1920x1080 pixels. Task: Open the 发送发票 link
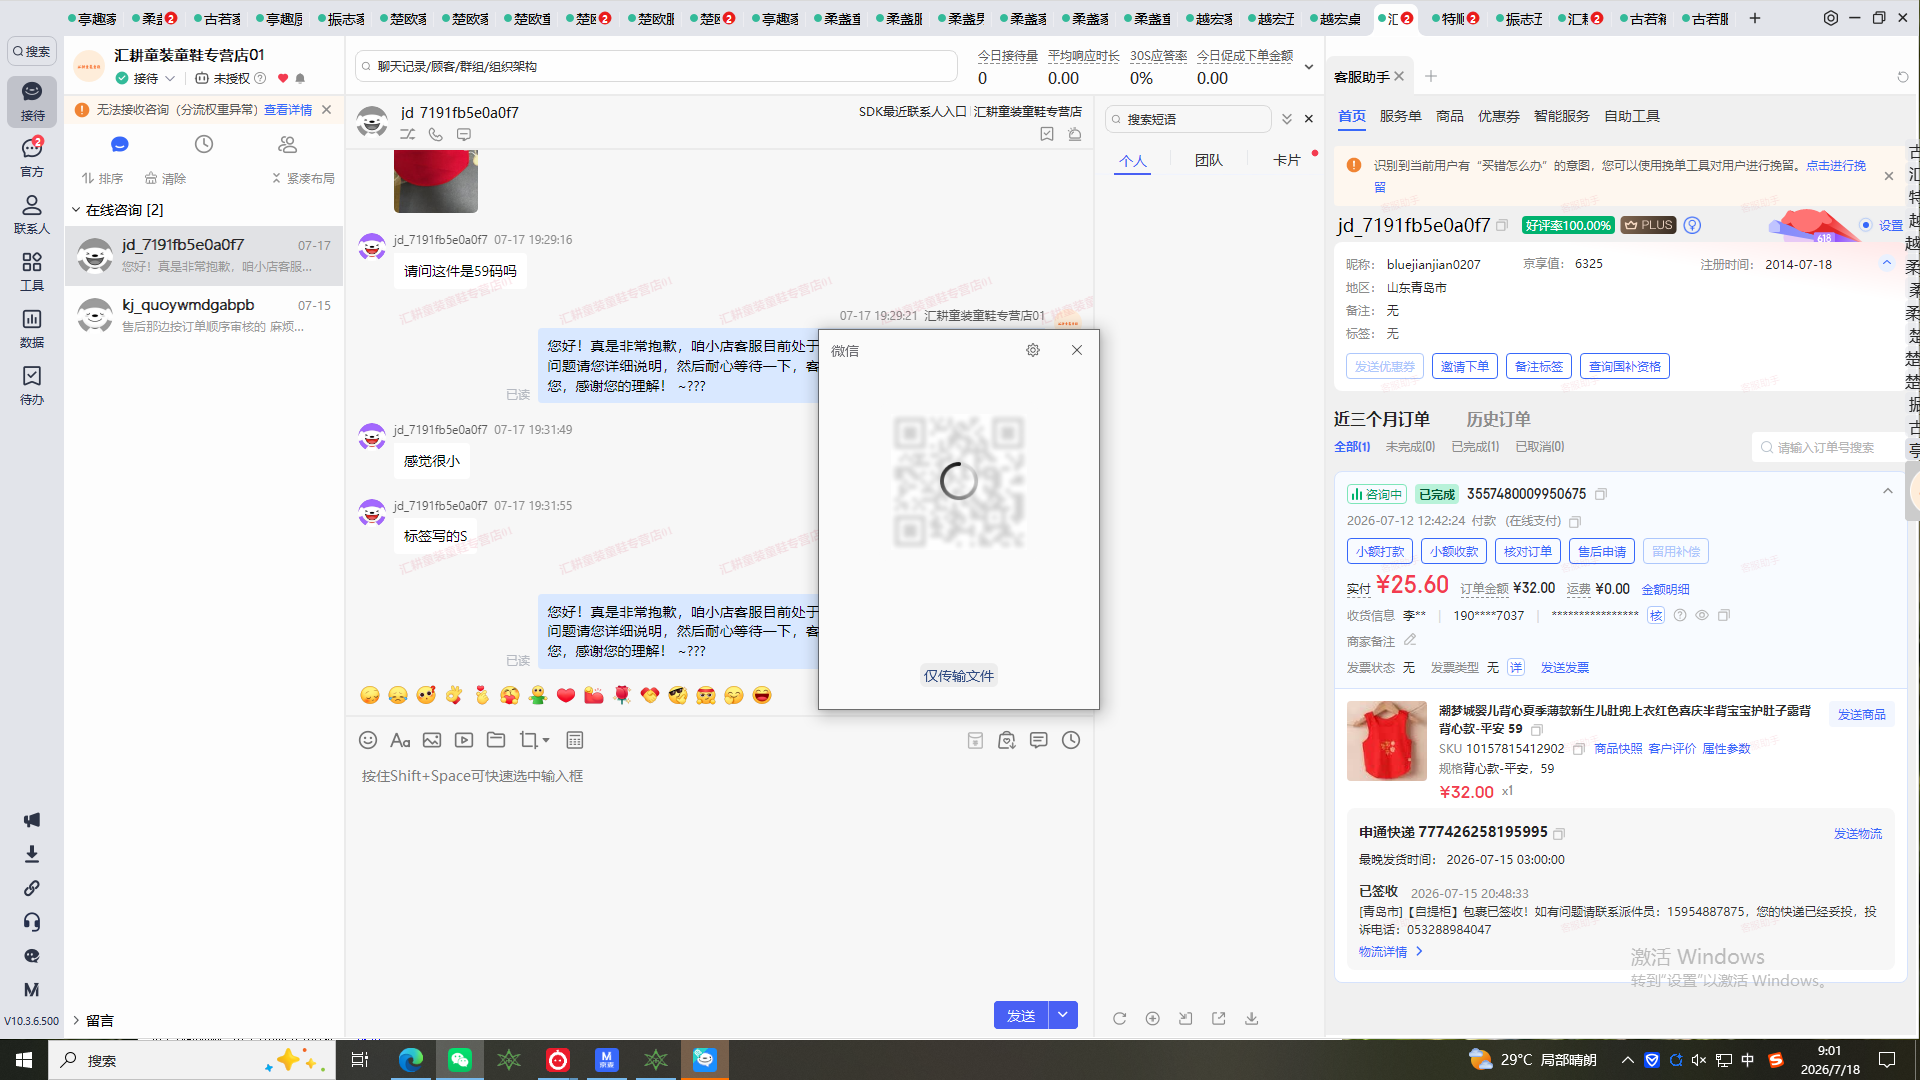[1565, 667]
